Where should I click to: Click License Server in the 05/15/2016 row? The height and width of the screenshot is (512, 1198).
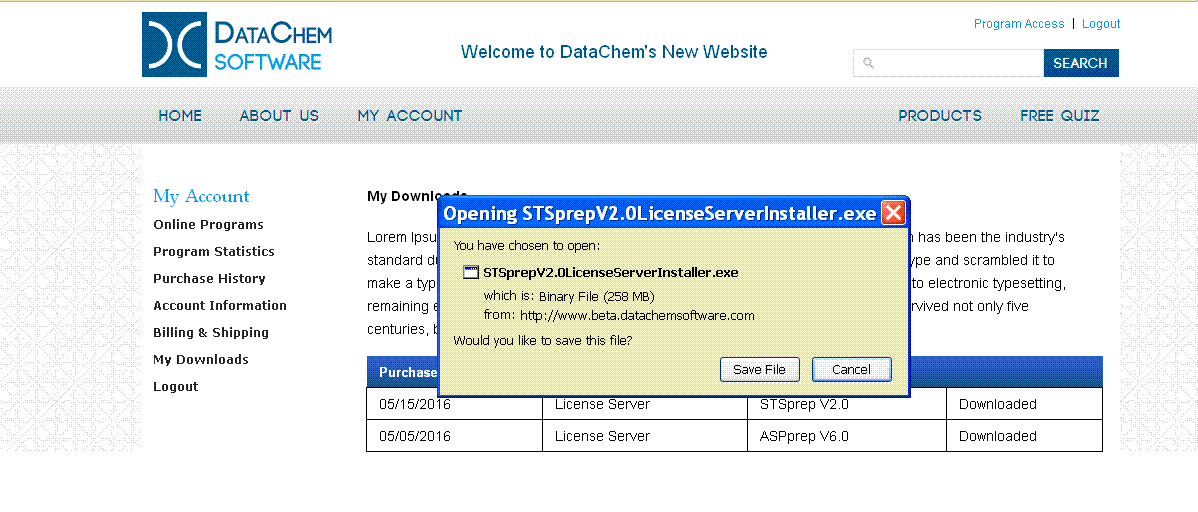pos(645,403)
